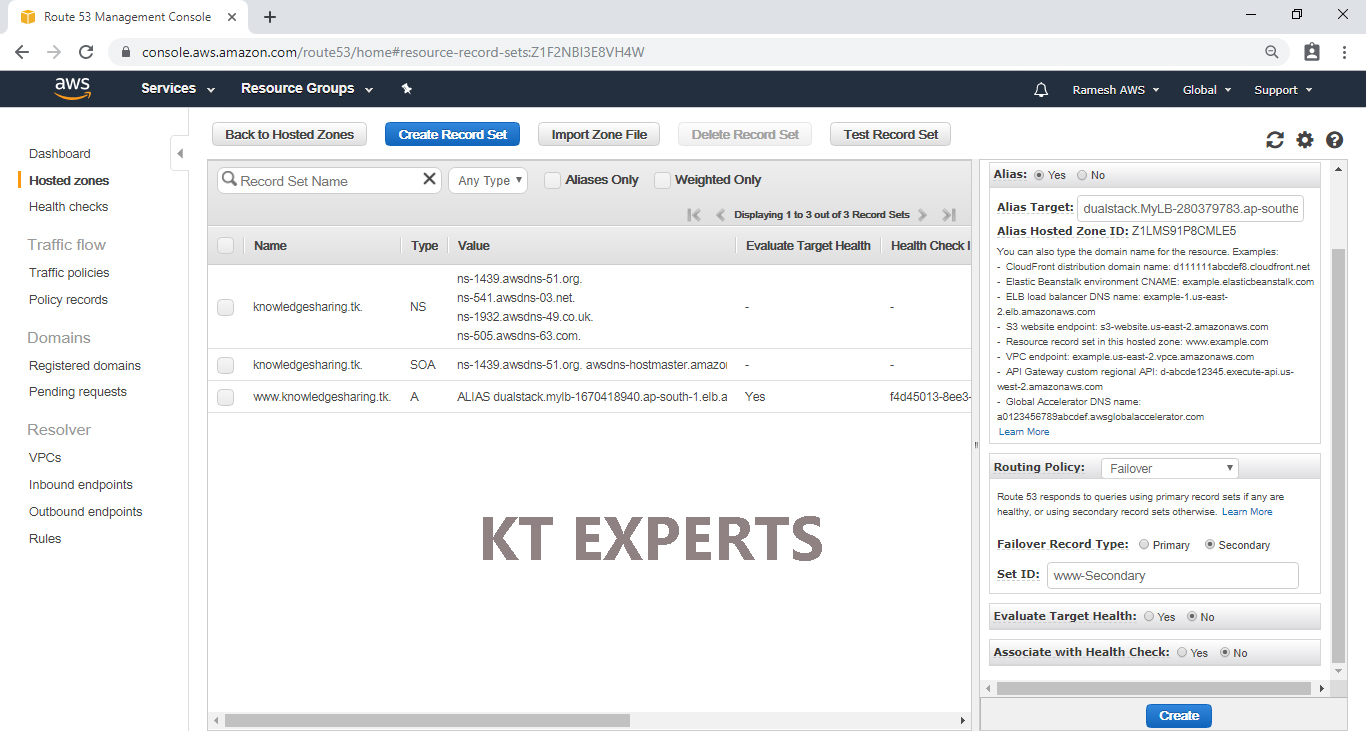Open the pin shortcuts star icon
Screen dimensions: 1366x736
point(406,89)
